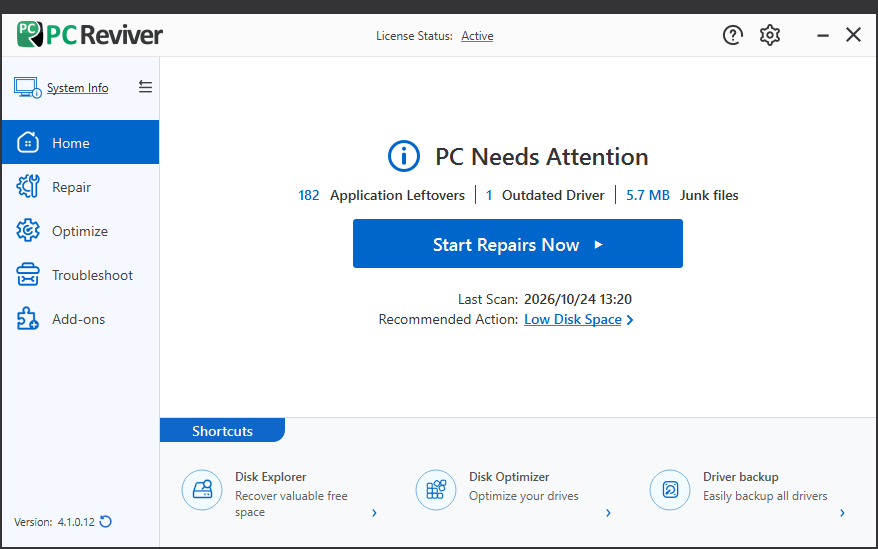Open the help question mark icon
Screen dimensions: 878x549
point(732,35)
